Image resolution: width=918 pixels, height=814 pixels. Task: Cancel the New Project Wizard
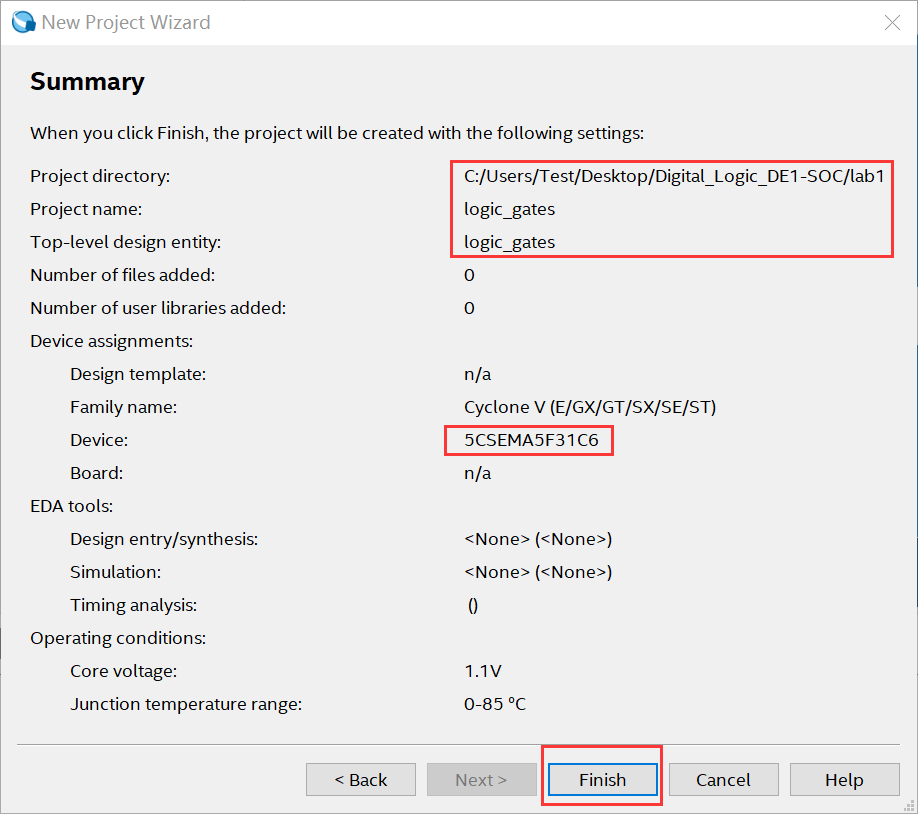tap(724, 779)
